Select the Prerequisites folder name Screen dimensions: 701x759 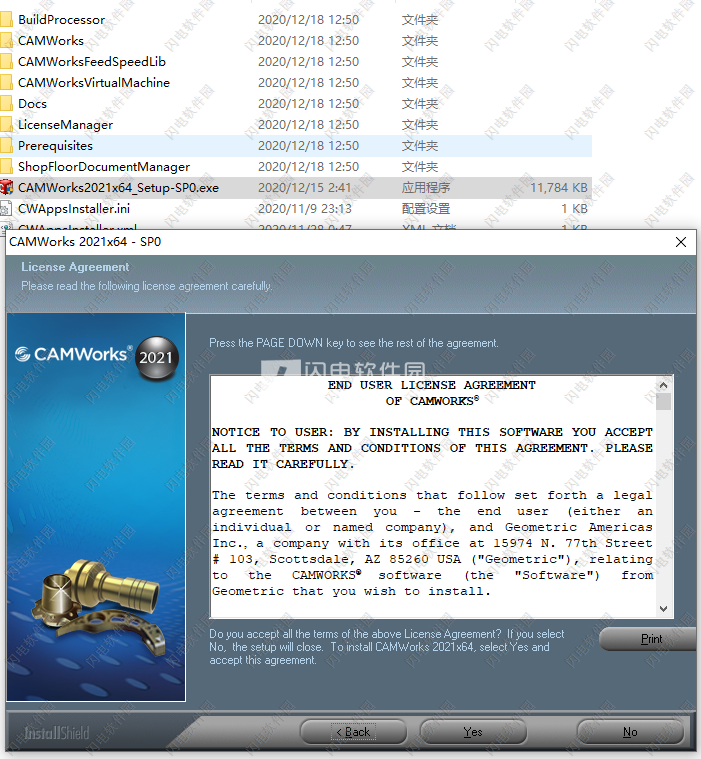pos(55,146)
